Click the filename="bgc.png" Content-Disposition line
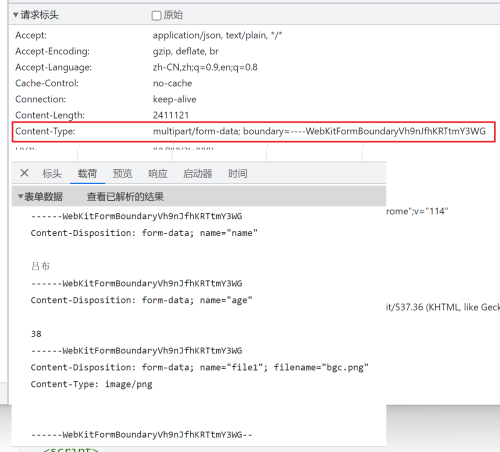Viewport: 500px width, 452px height. pyautogui.click(x=200, y=367)
